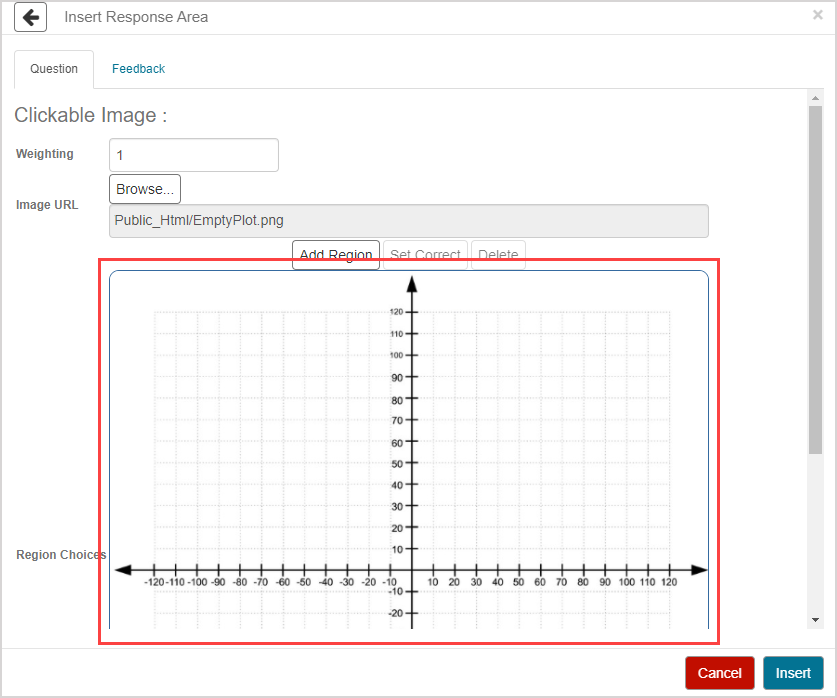The height and width of the screenshot is (698, 837).
Task: Click the origin of the coordinate grid
Action: [x=411, y=570]
